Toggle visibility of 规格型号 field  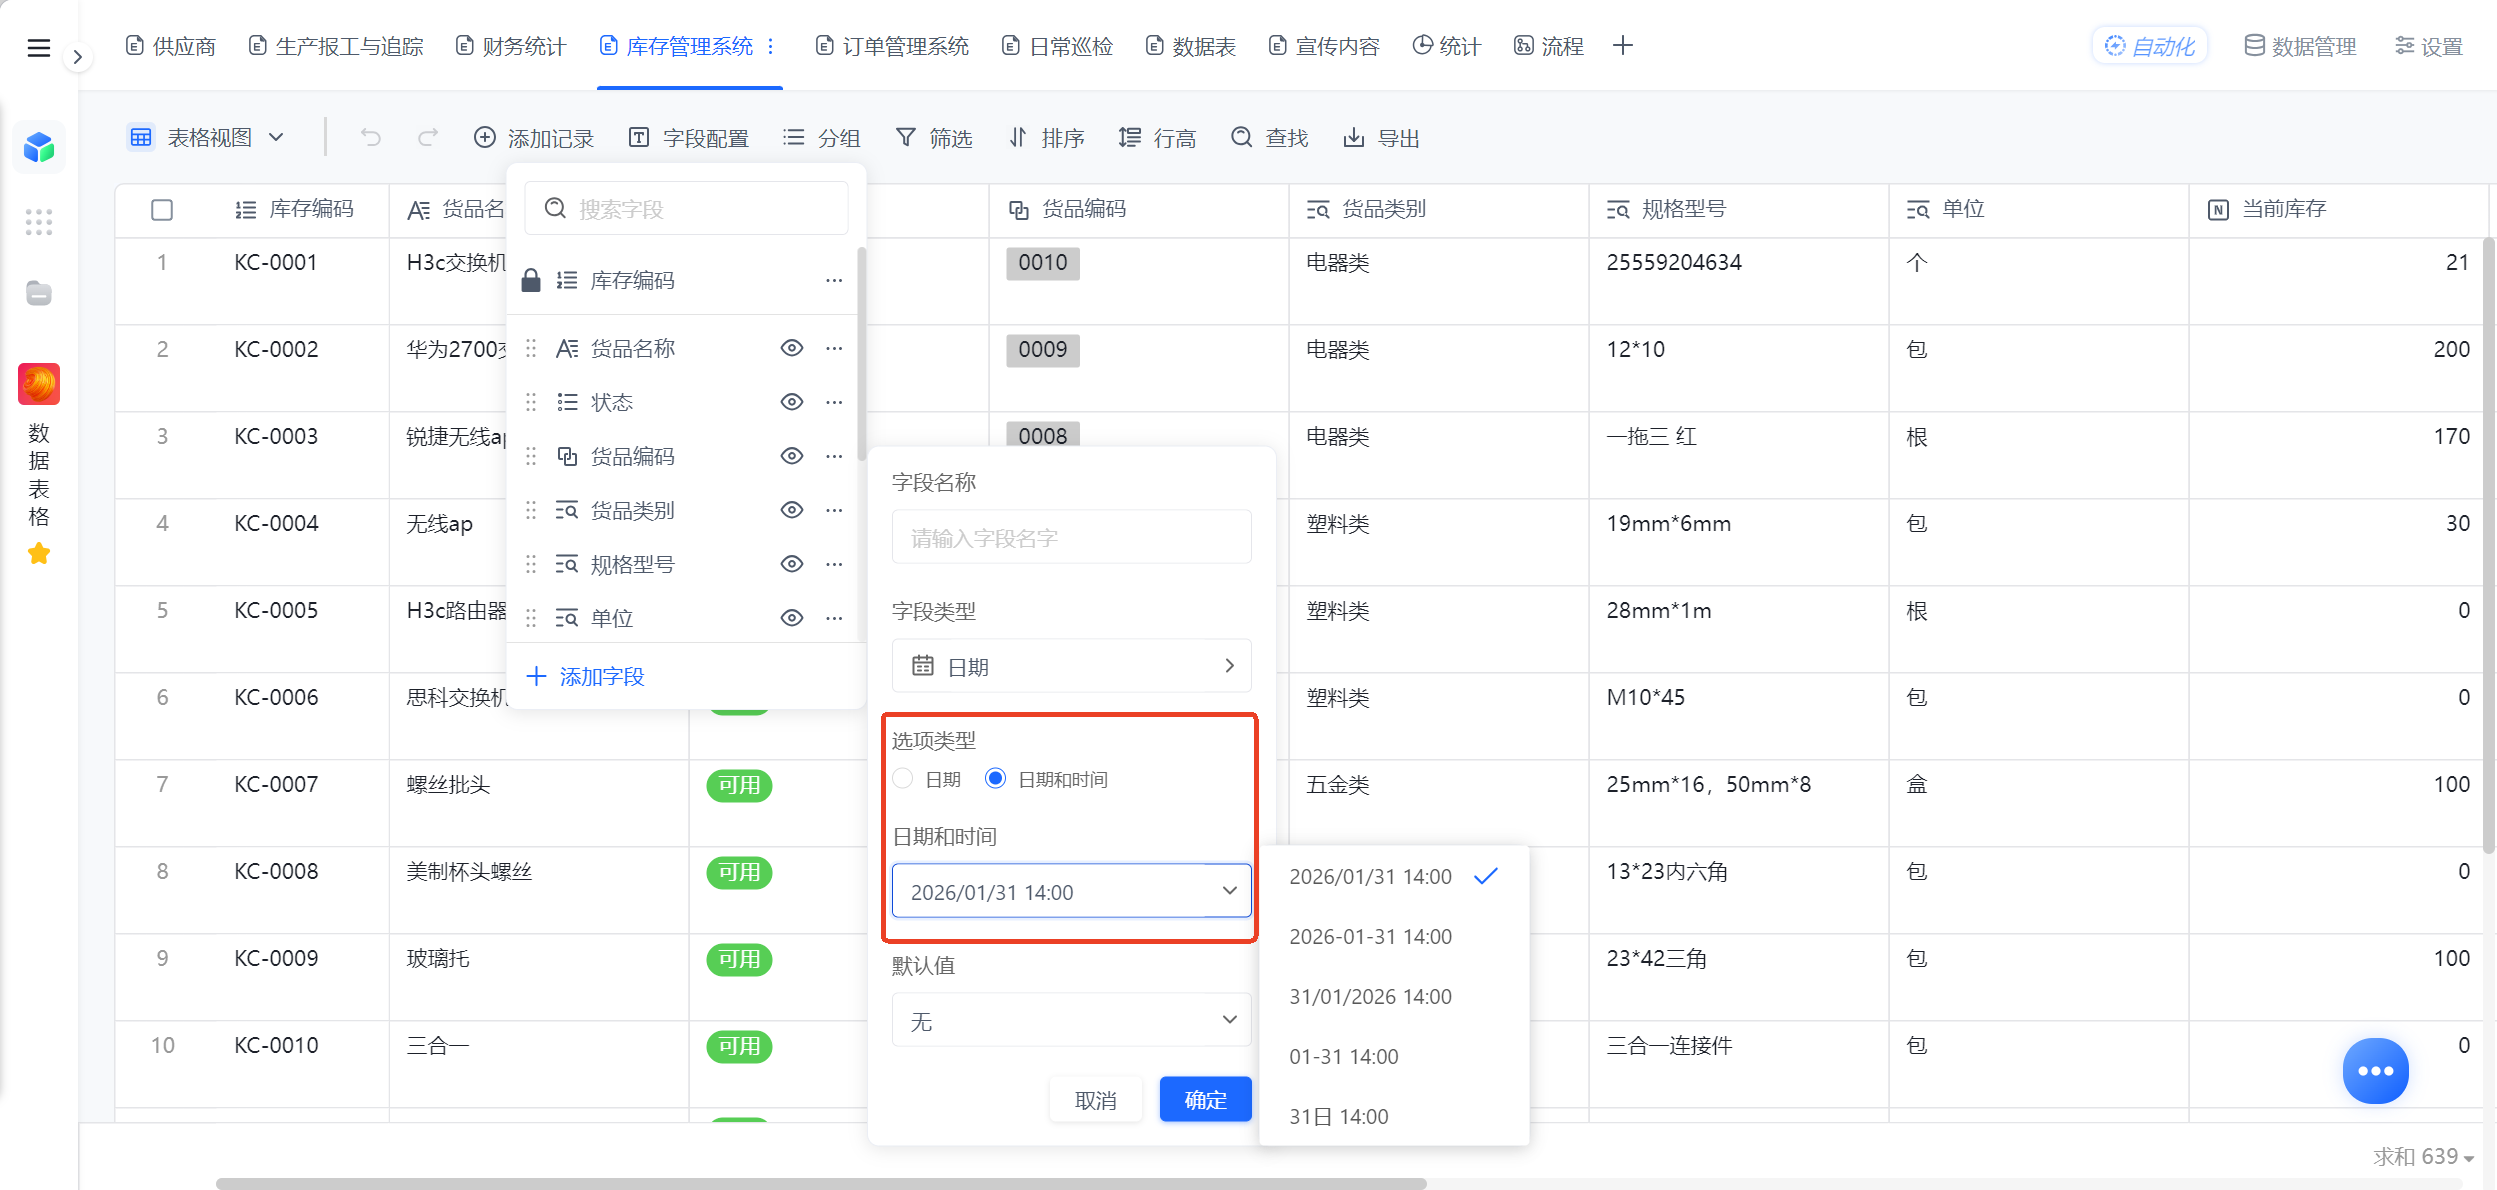(x=792, y=564)
